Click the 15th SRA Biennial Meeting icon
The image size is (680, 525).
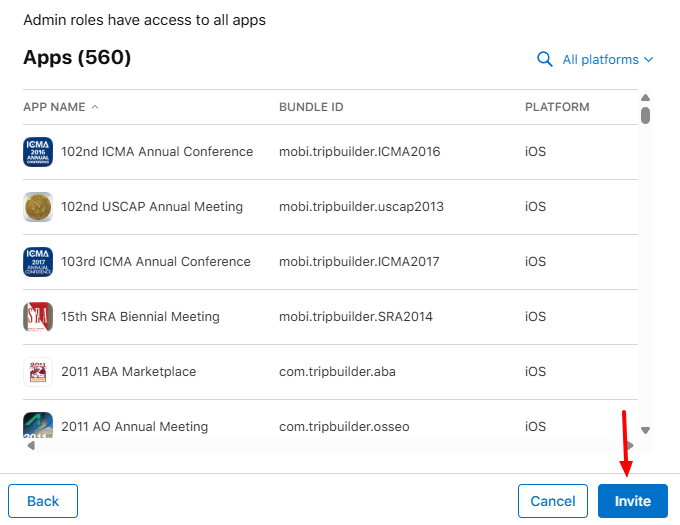38,317
